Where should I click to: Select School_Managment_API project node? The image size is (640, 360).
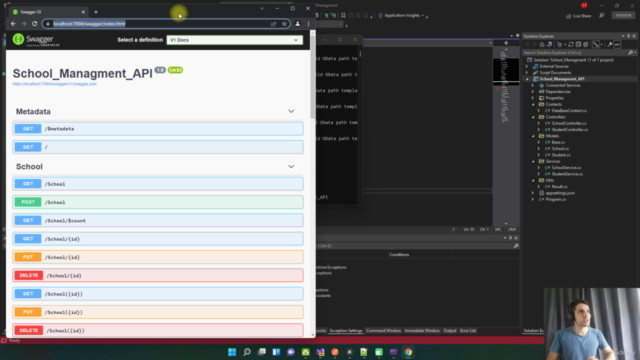click(562, 79)
